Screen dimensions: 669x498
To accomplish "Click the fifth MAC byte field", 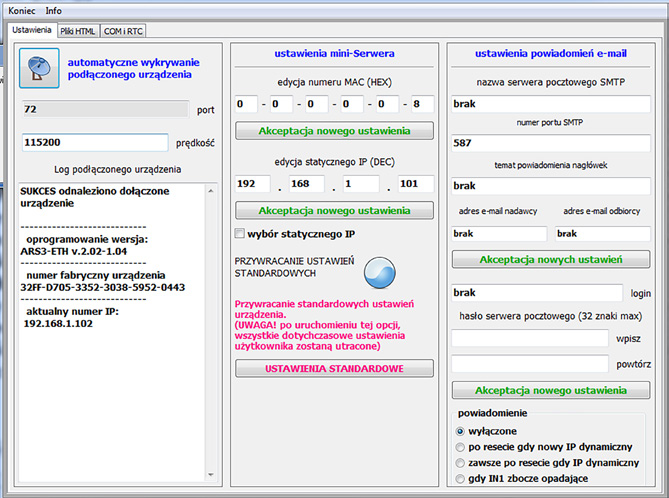I will click(388, 104).
